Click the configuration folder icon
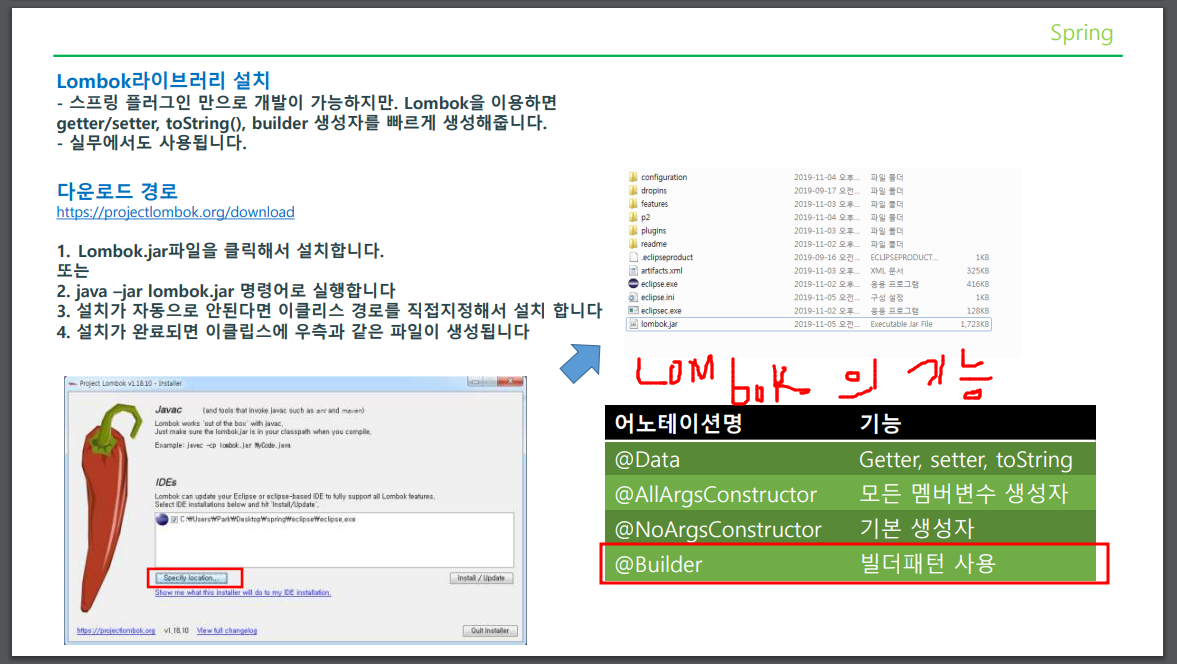Image resolution: width=1177 pixels, height=664 pixels. pyautogui.click(x=633, y=177)
